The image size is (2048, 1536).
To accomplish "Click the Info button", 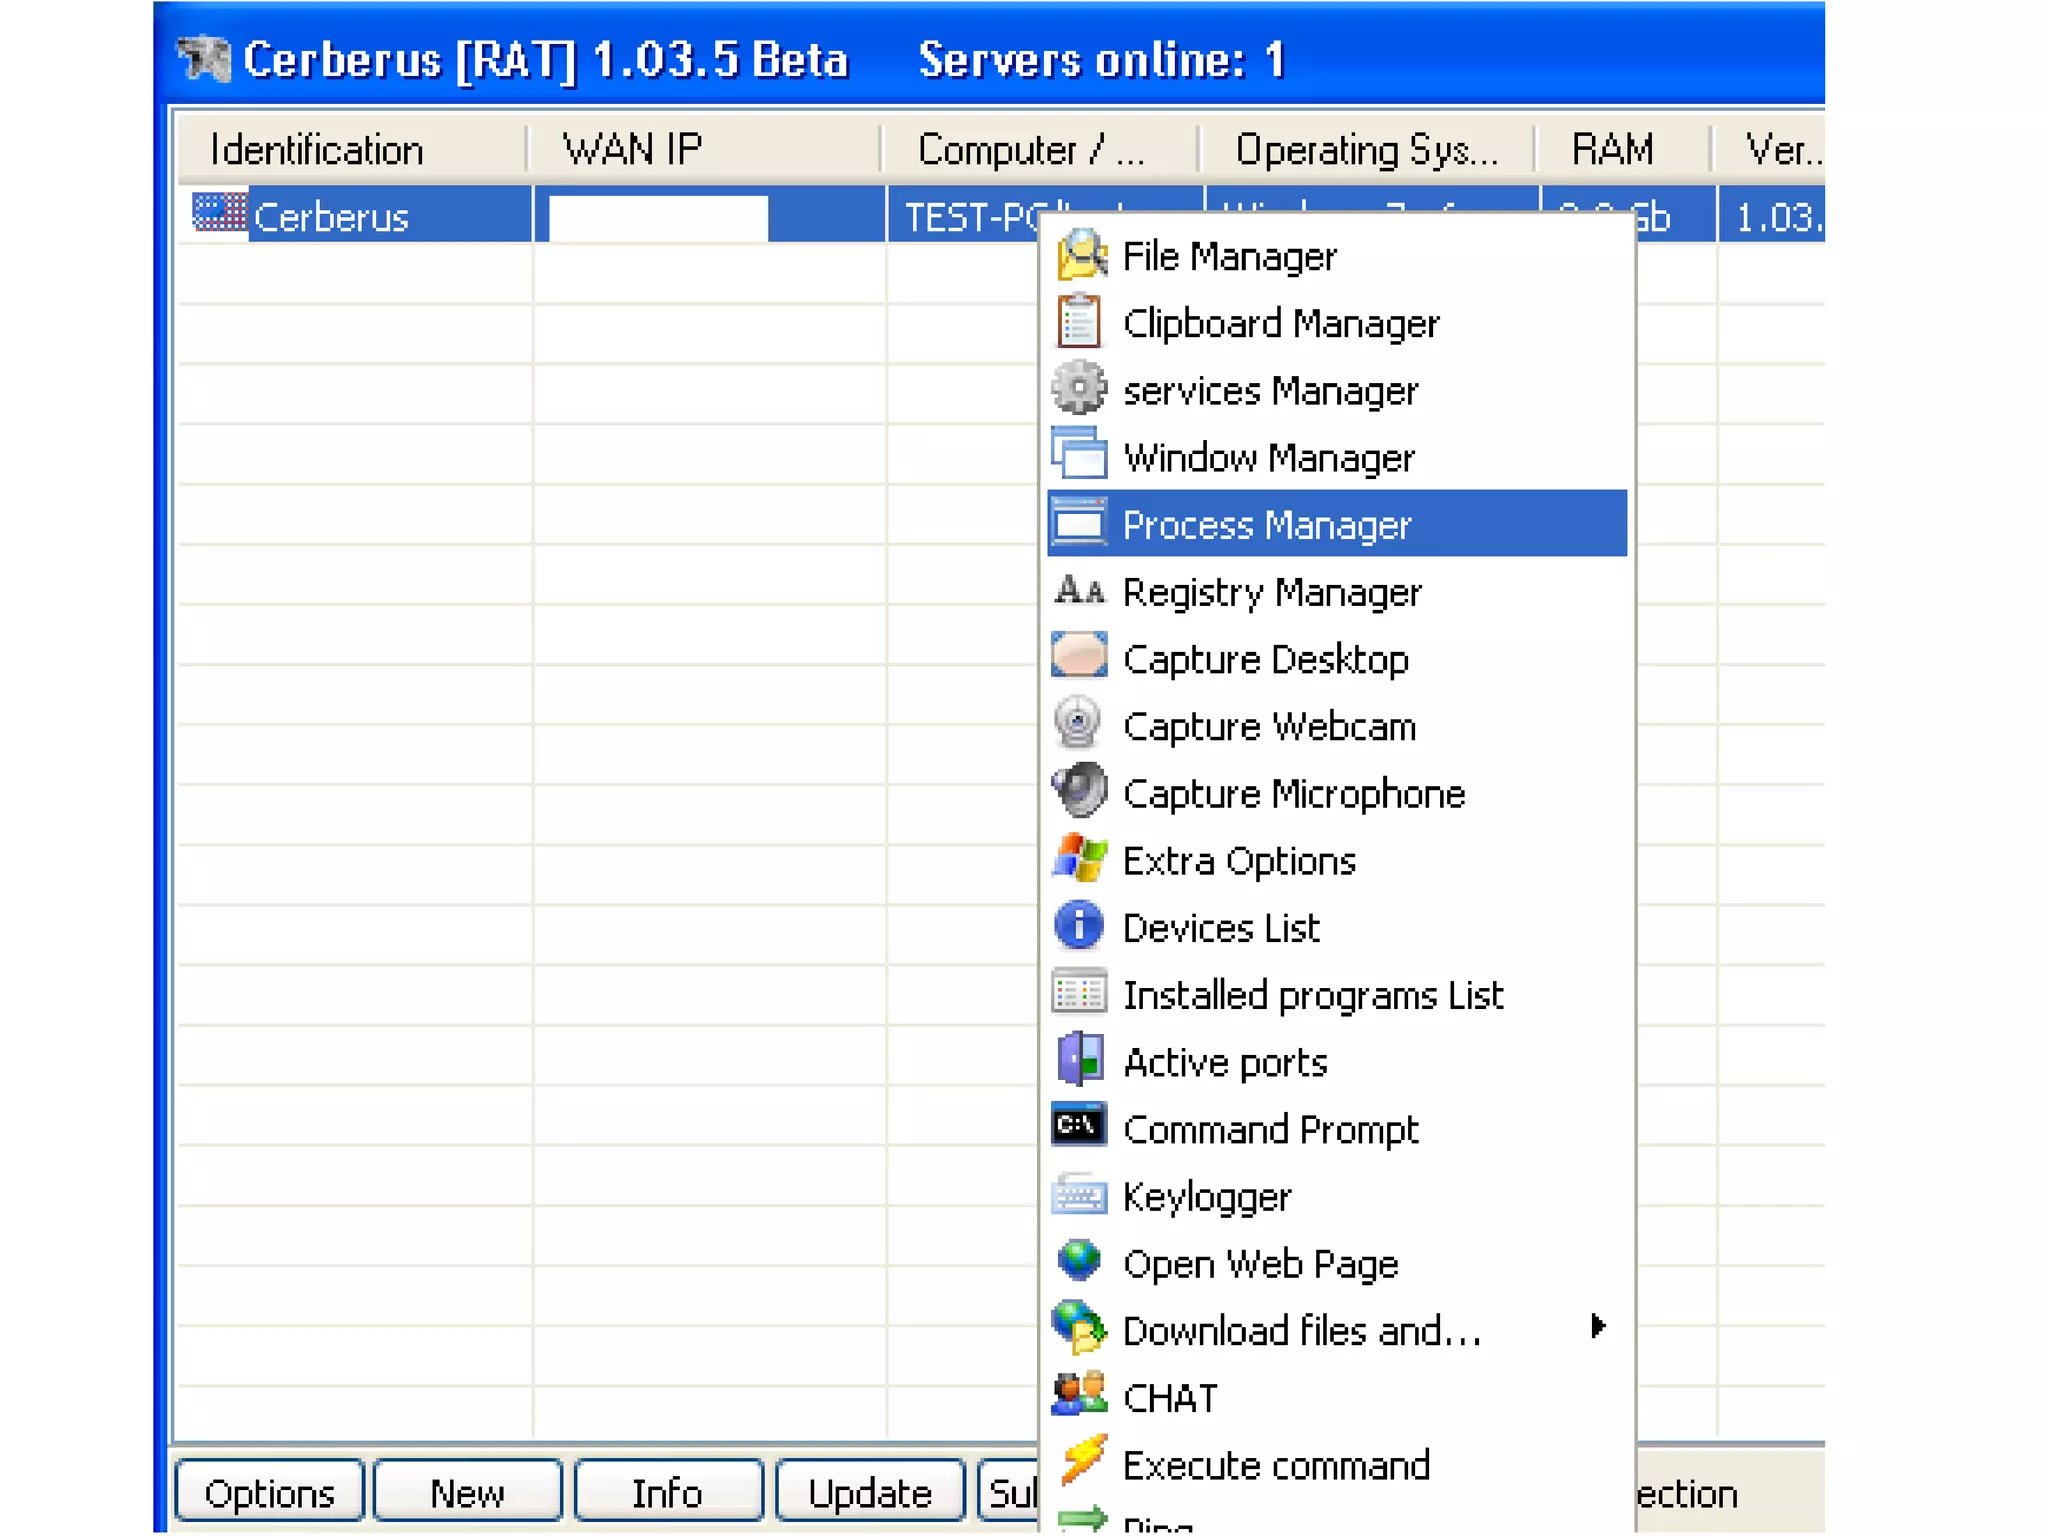I will pos(668,1492).
